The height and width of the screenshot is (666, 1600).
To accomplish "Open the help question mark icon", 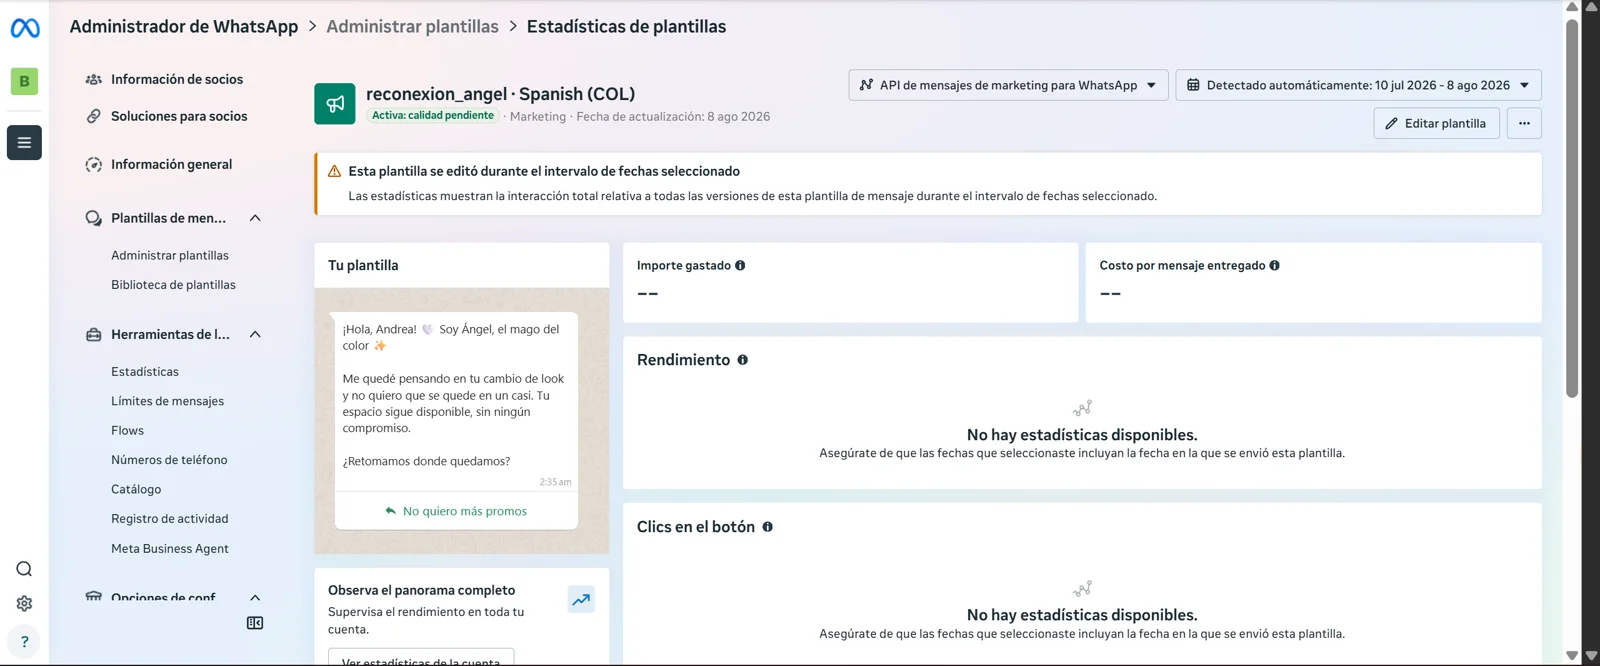I will pyautogui.click(x=24, y=641).
